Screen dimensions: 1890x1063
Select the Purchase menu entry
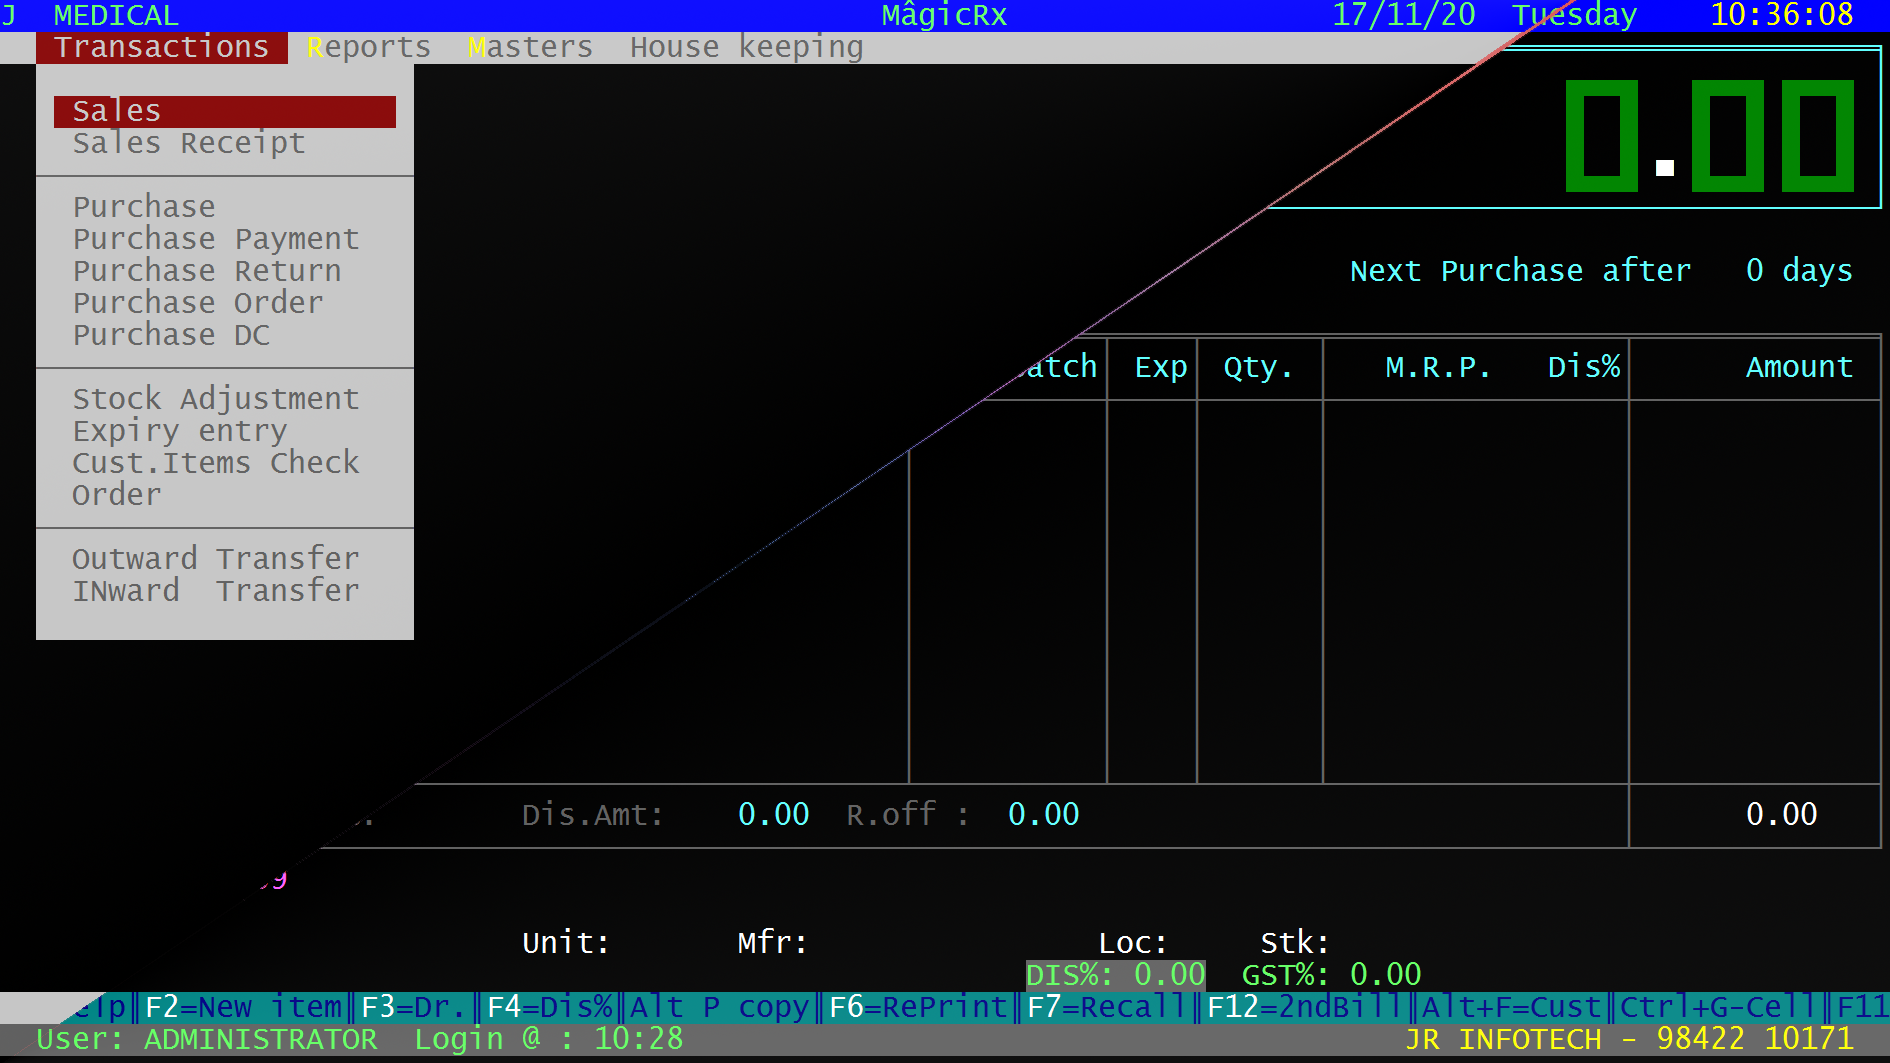144,207
